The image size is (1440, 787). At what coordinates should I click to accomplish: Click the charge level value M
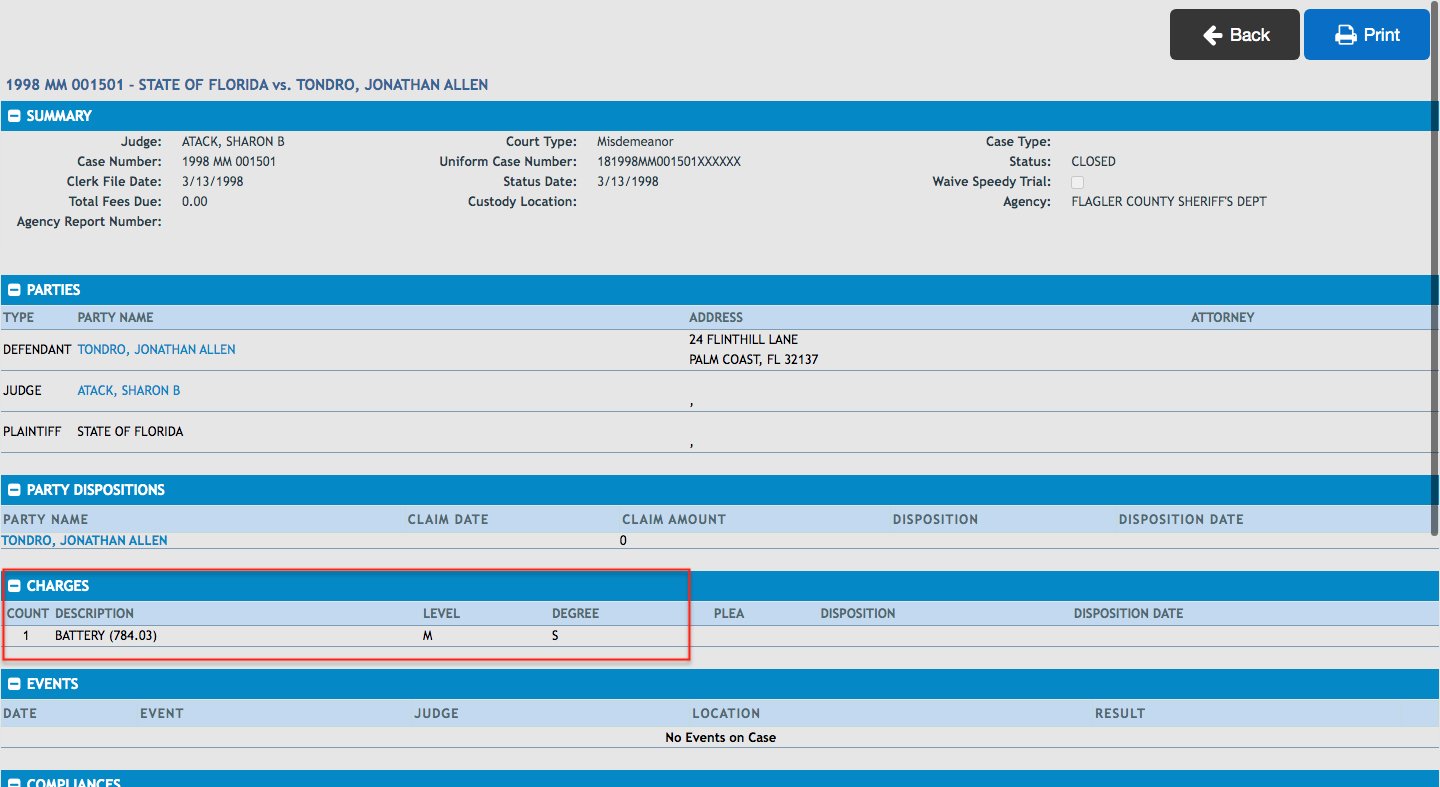click(427, 636)
